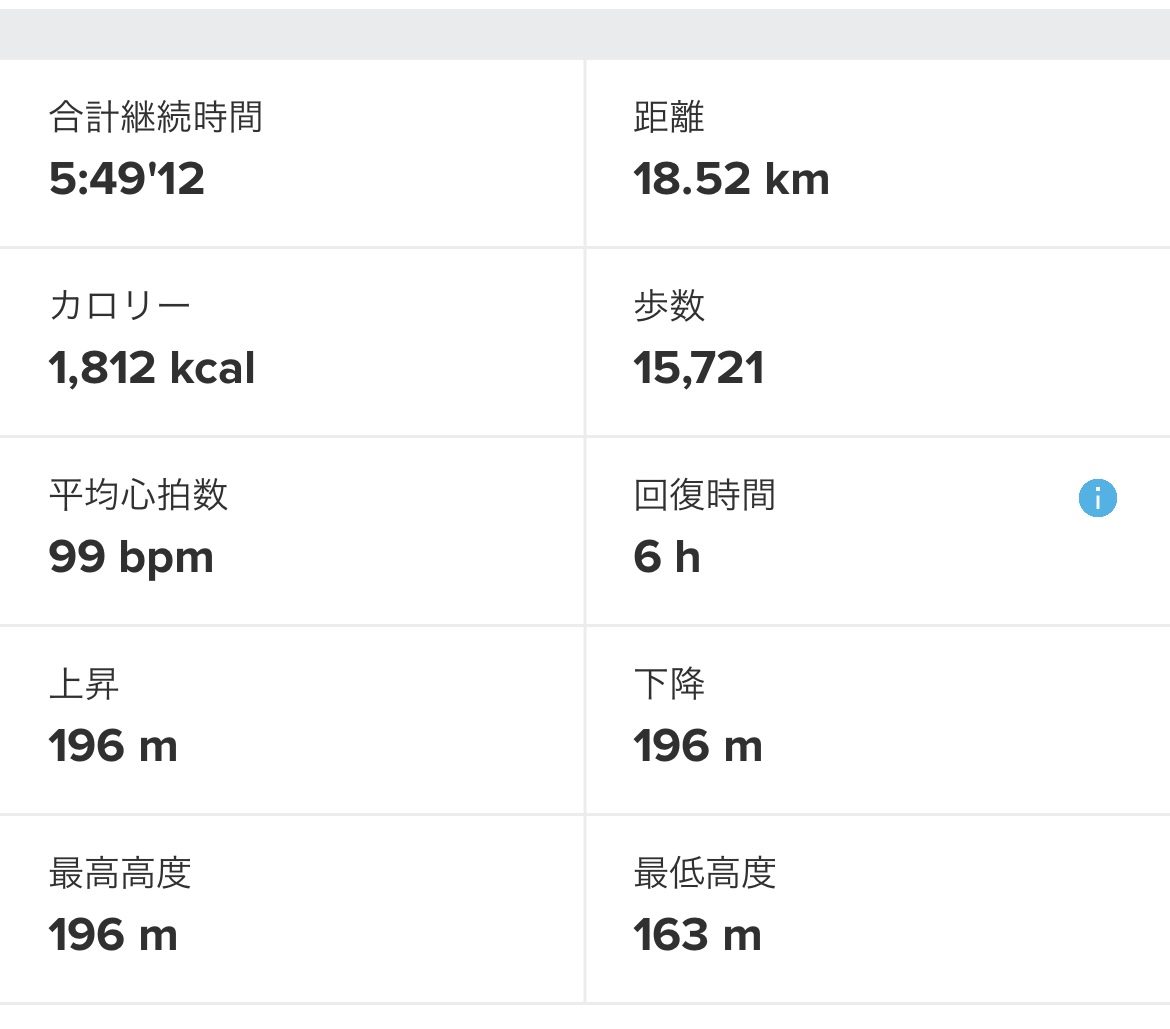1170x1029 pixels.
Task: Click the 合計継続時間 label text
Action: [155, 117]
